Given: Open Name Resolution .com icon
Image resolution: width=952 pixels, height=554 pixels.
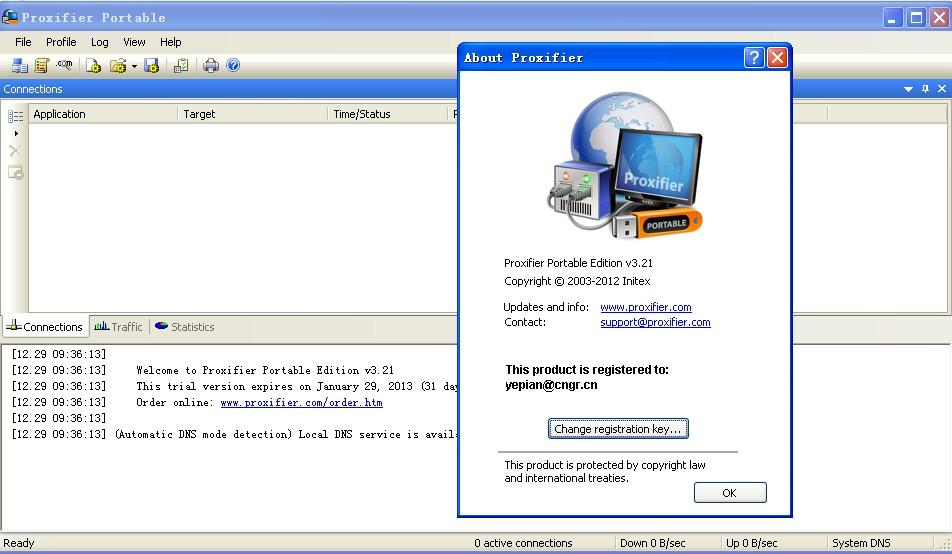Looking at the screenshot, I should click(x=64, y=65).
